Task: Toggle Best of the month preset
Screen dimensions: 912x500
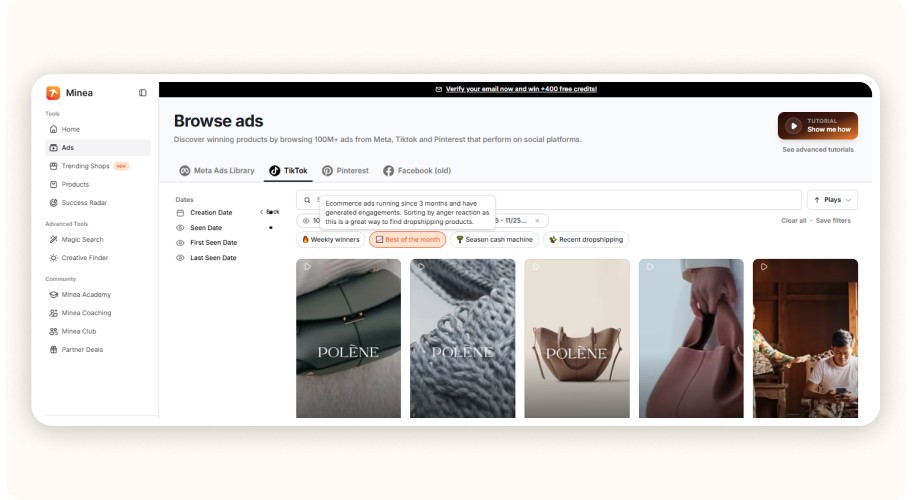Action: pyautogui.click(x=407, y=240)
